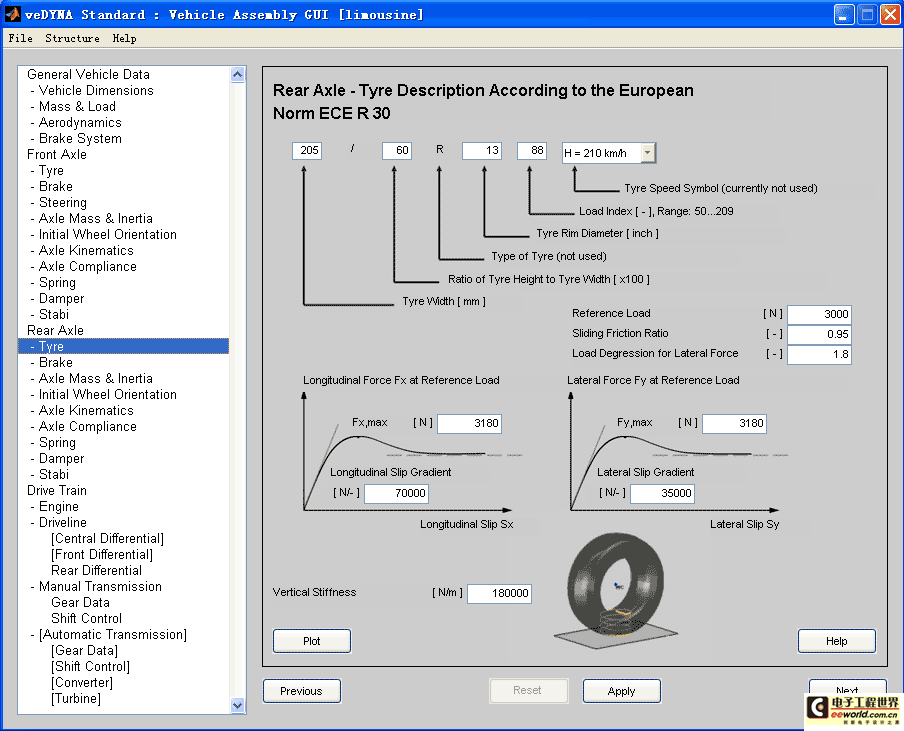The height and width of the screenshot is (731, 904).
Task: Open the File menu
Action: click(x=20, y=38)
